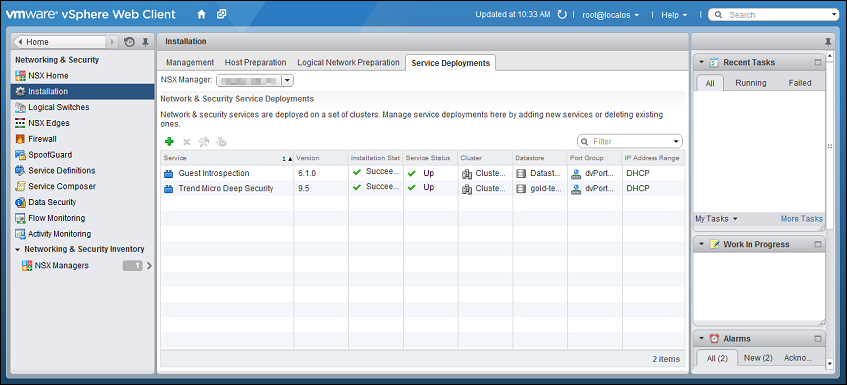847x385 pixels.
Task: Pin the navigator using the pin icon
Action: [x=145, y=42]
